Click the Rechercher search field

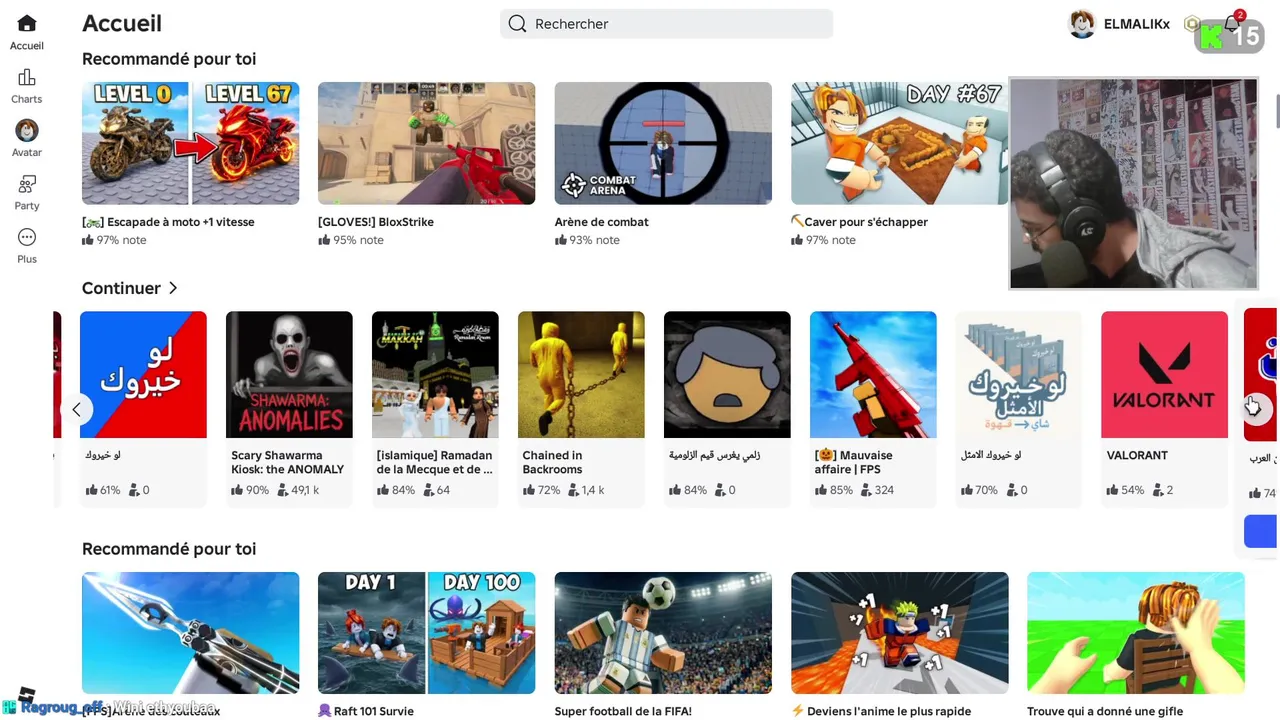[666, 24]
